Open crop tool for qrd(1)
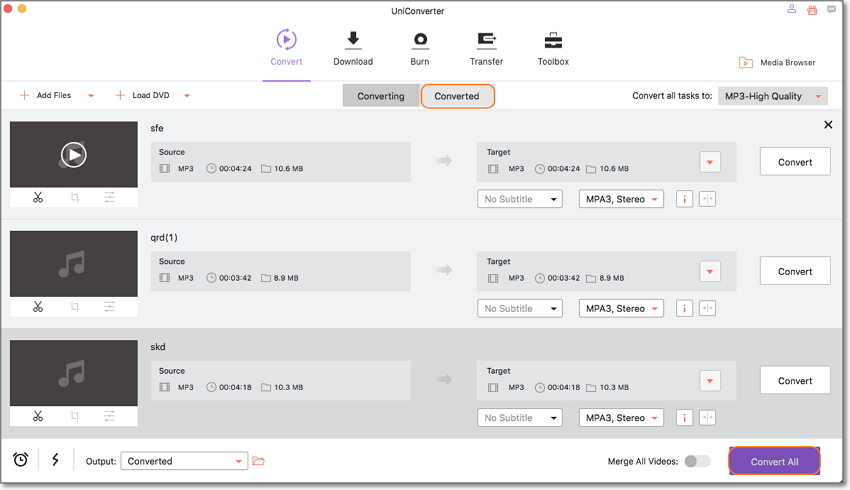Image resolution: width=850 pixels, height=490 pixels. tap(74, 307)
